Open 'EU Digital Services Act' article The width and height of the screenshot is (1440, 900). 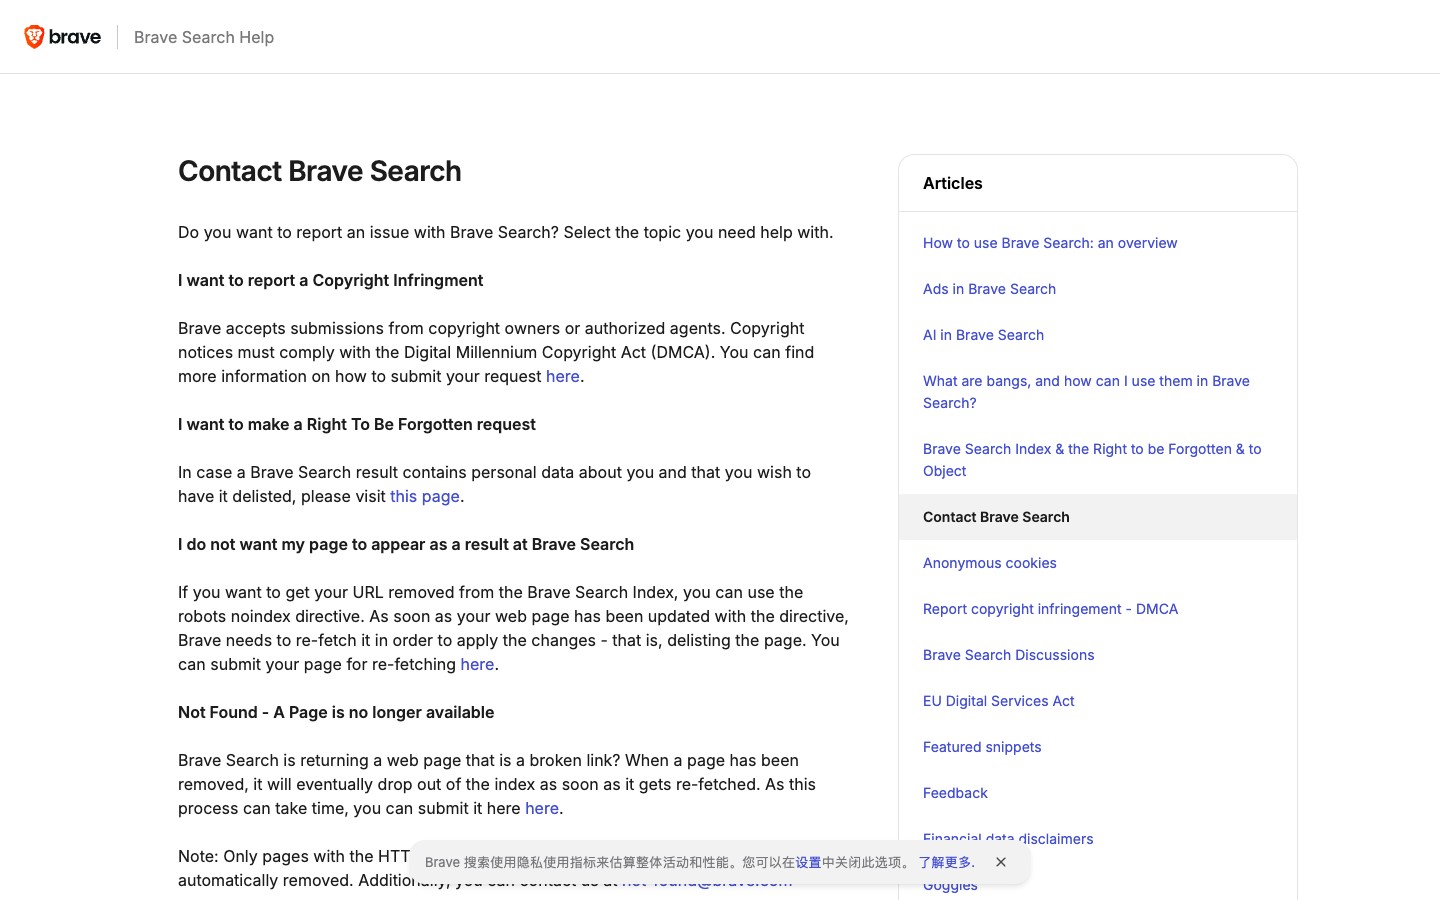point(998,701)
